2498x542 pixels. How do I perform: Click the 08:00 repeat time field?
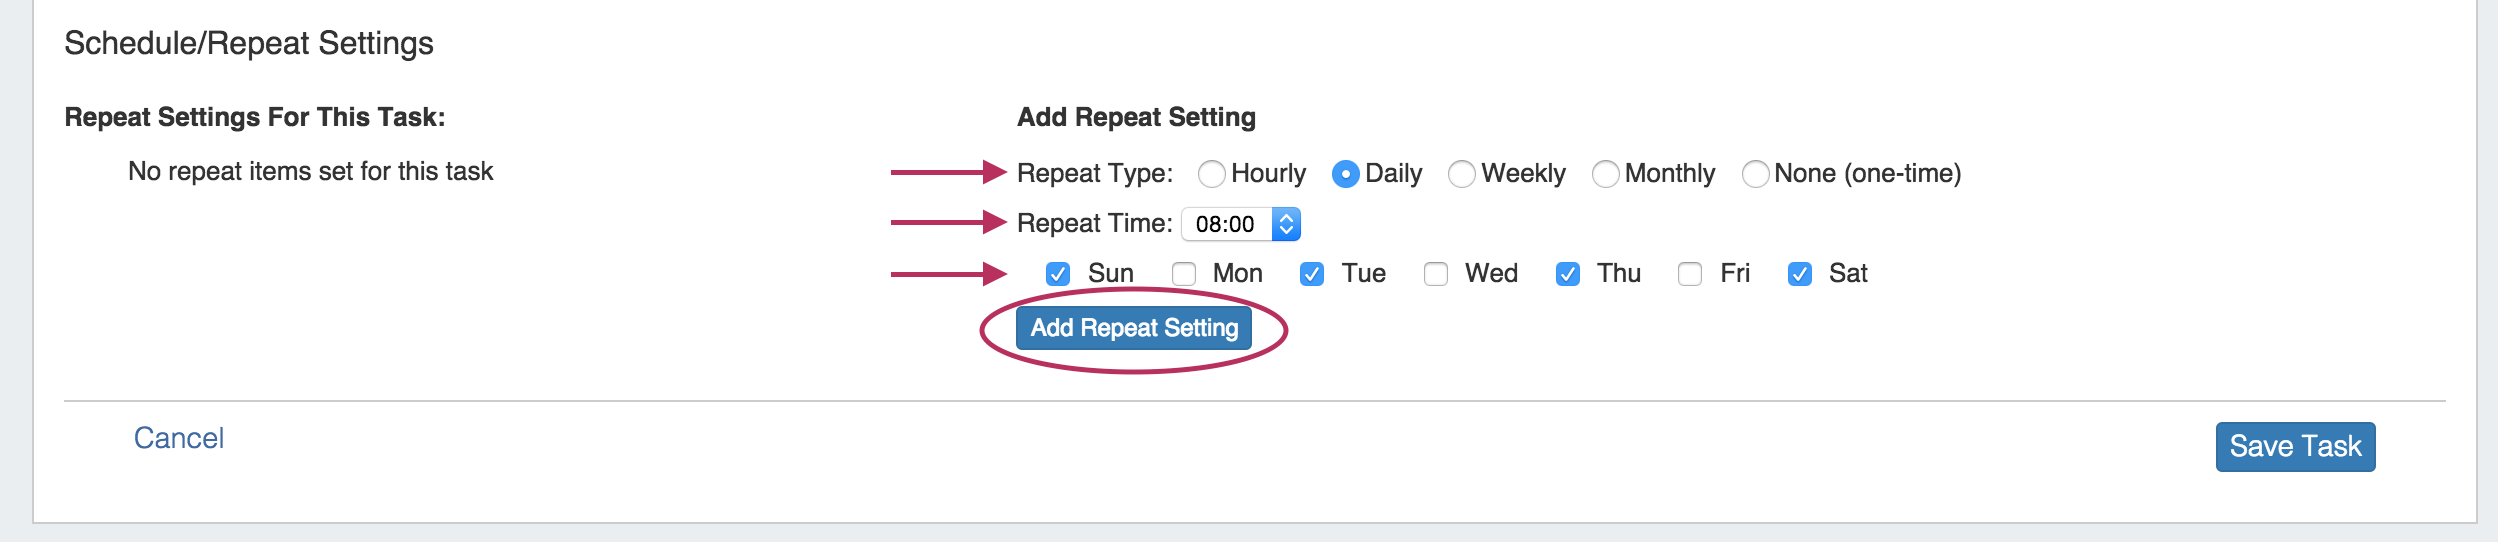tap(1226, 224)
